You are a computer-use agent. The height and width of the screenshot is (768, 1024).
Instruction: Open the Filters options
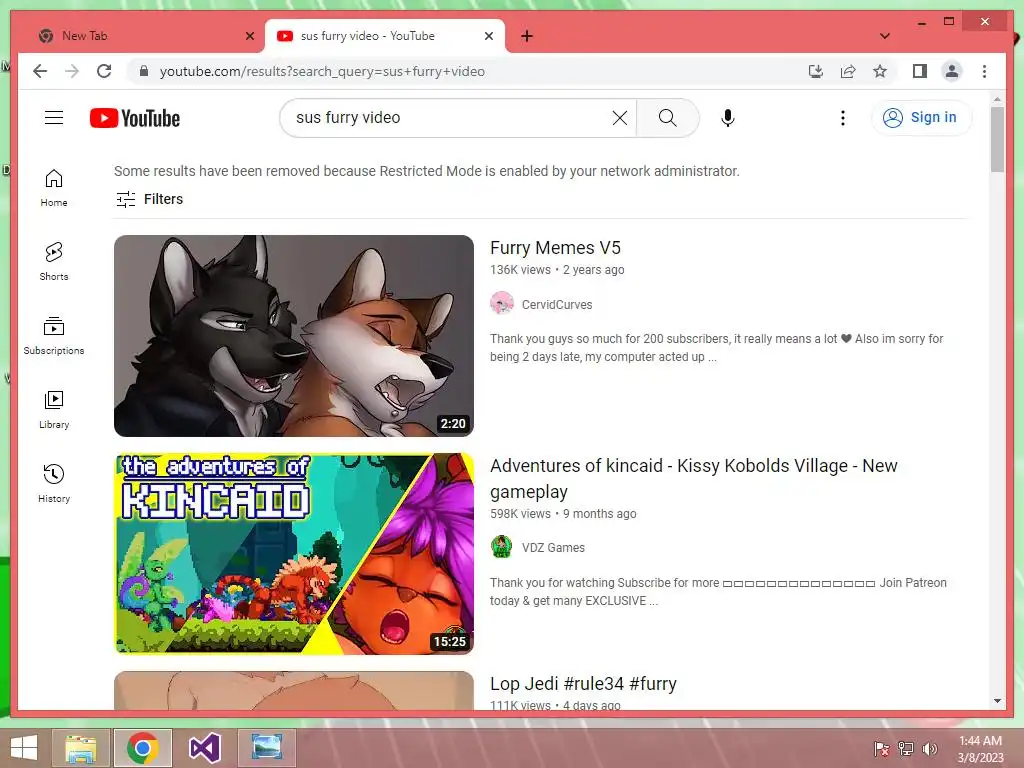click(x=150, y=199)
